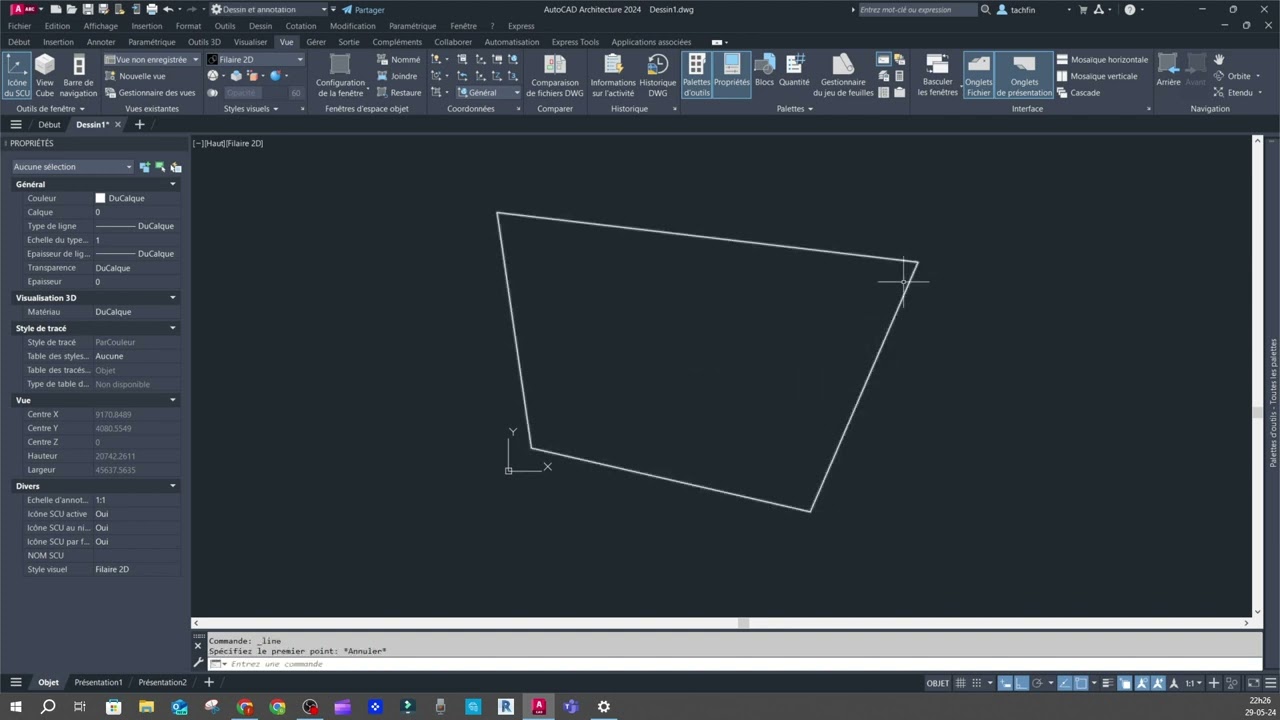Viewport: 1280px width, 720px height.
Task: Open the Aucune sélection dropdown
Action: coord(72,167)
